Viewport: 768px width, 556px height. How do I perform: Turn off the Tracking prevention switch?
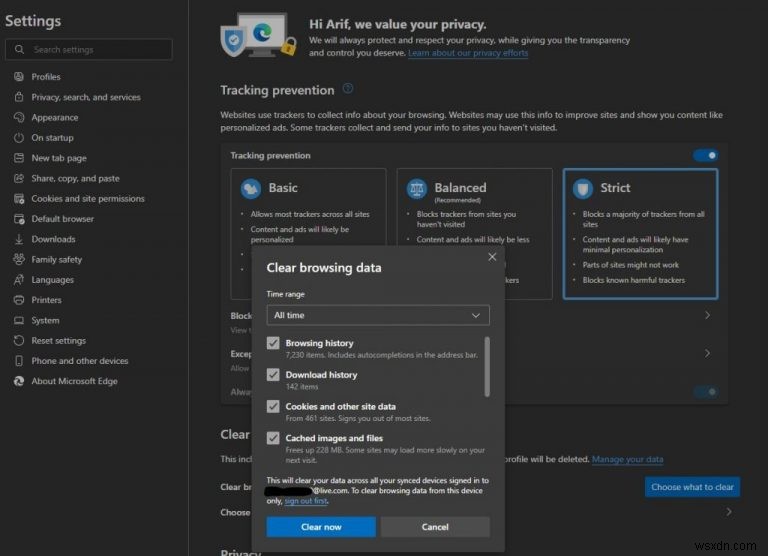(705, 155)
